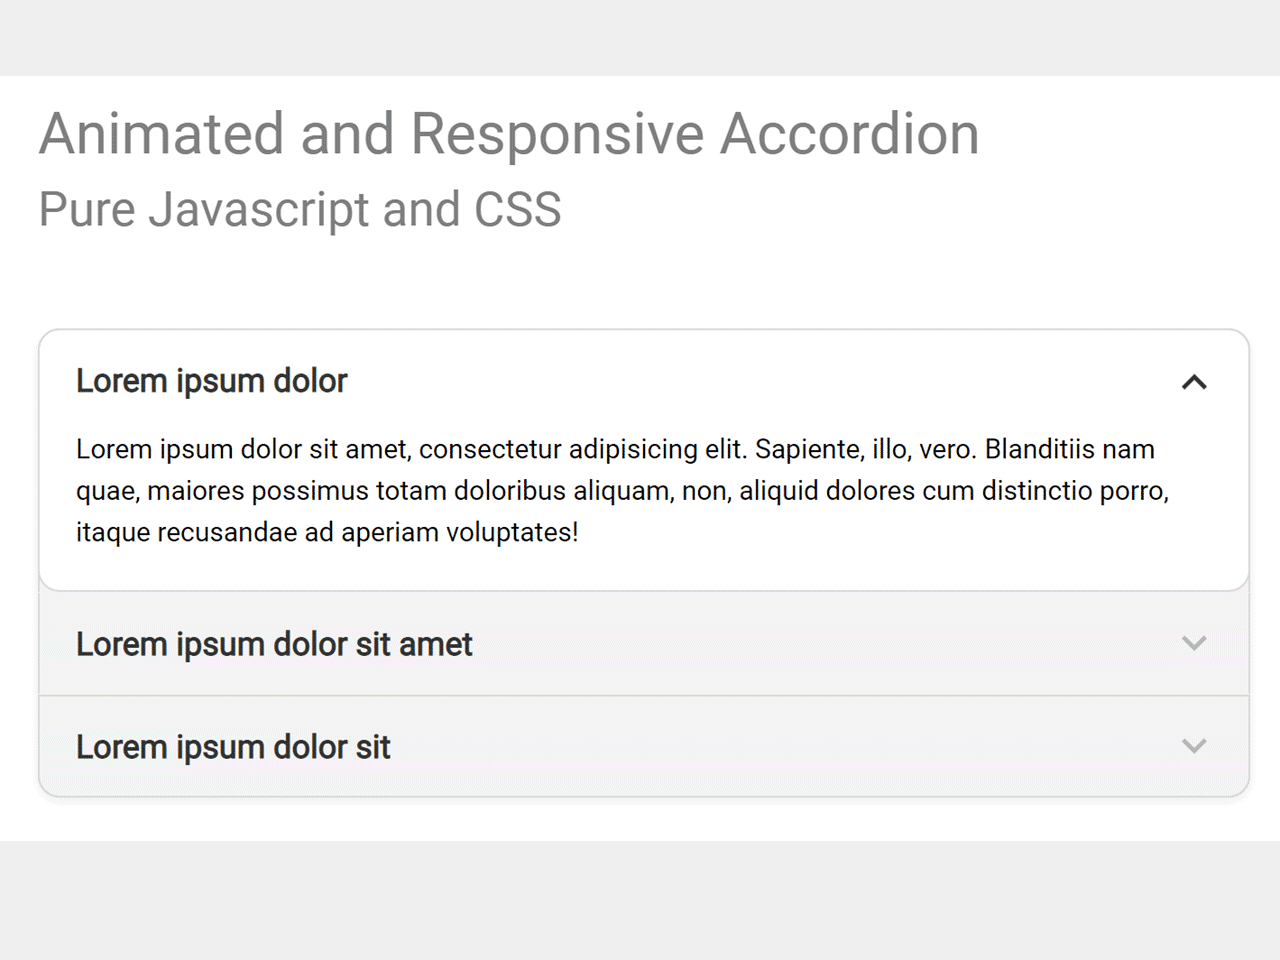Collapse the open Lorem ipsum dolor section
Image resolution: width=1280 pixels, height=960 pixels.
(x=211, y=381)
